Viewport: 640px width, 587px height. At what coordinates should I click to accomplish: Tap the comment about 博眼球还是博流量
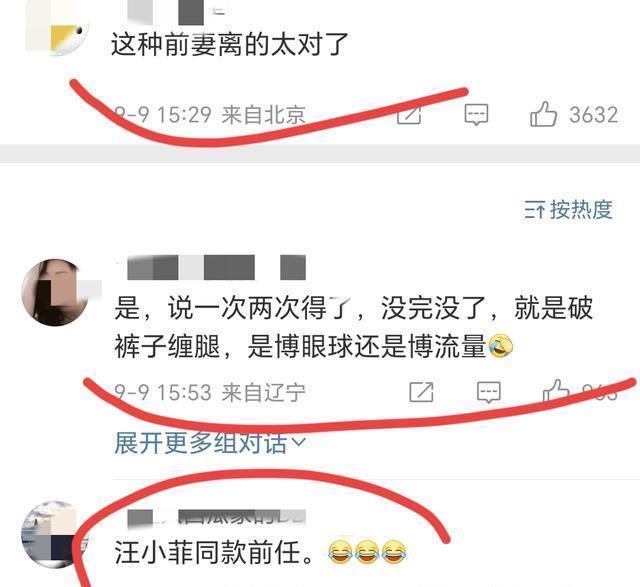tap(353, 327)
